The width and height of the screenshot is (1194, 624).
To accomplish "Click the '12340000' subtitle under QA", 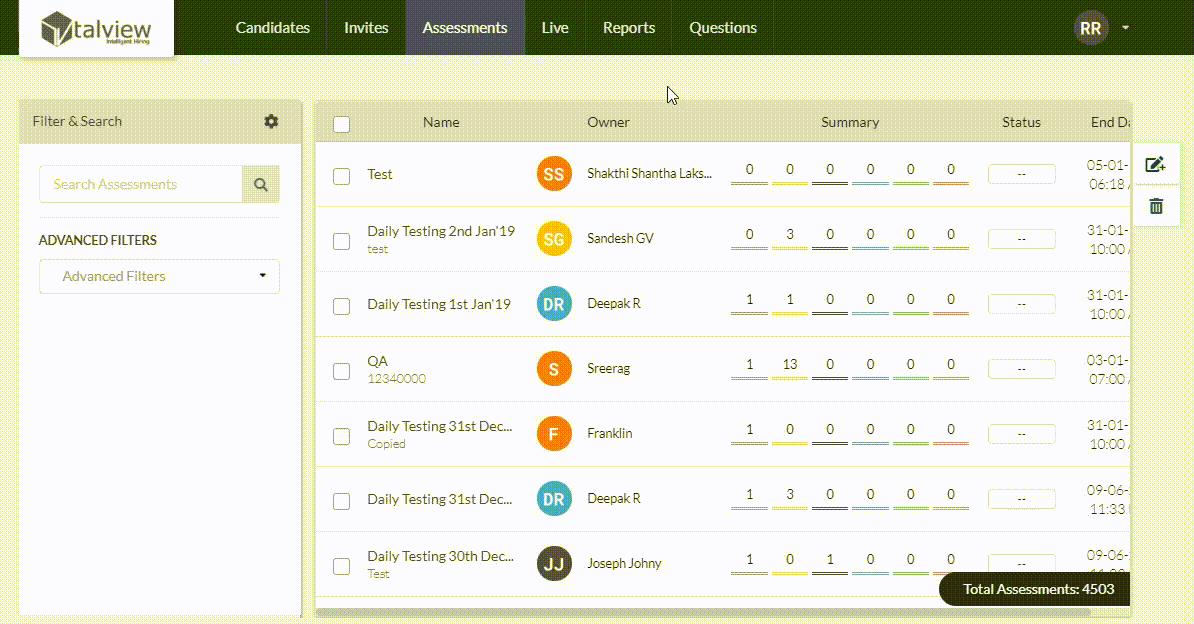I will [397, 379].
